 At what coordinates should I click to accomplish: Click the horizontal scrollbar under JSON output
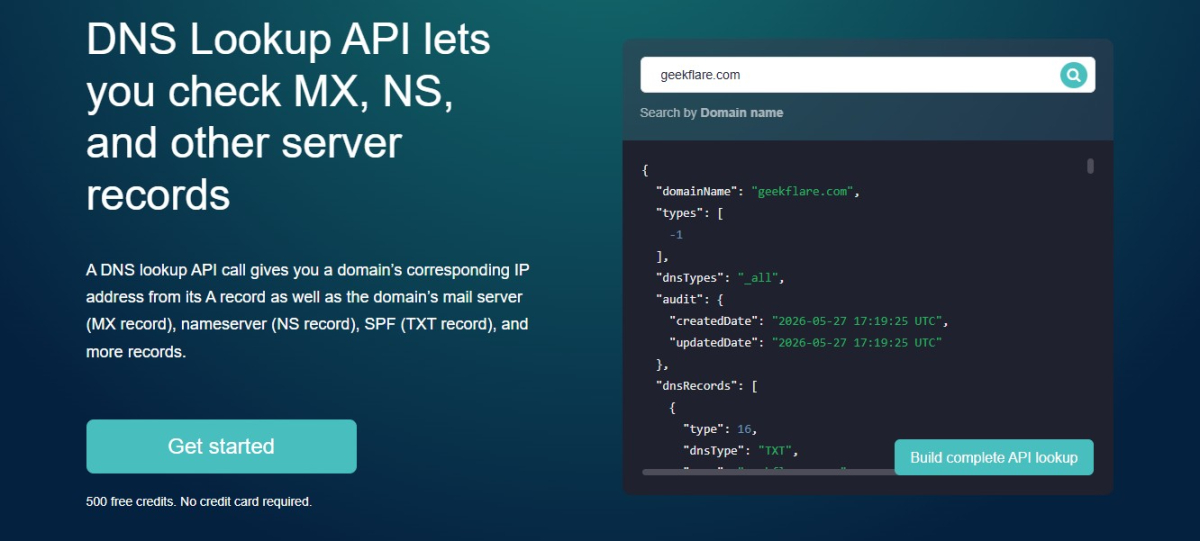pyautogui.click(x=768, y=471)
